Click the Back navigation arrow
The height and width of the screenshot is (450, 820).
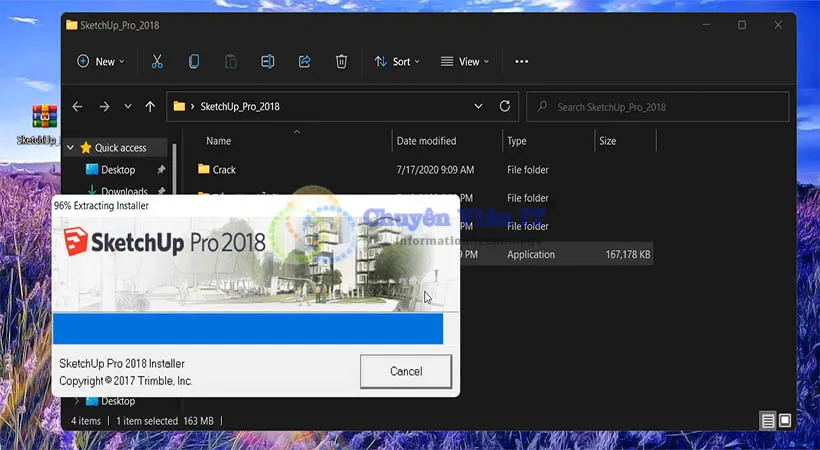point(78,107)
